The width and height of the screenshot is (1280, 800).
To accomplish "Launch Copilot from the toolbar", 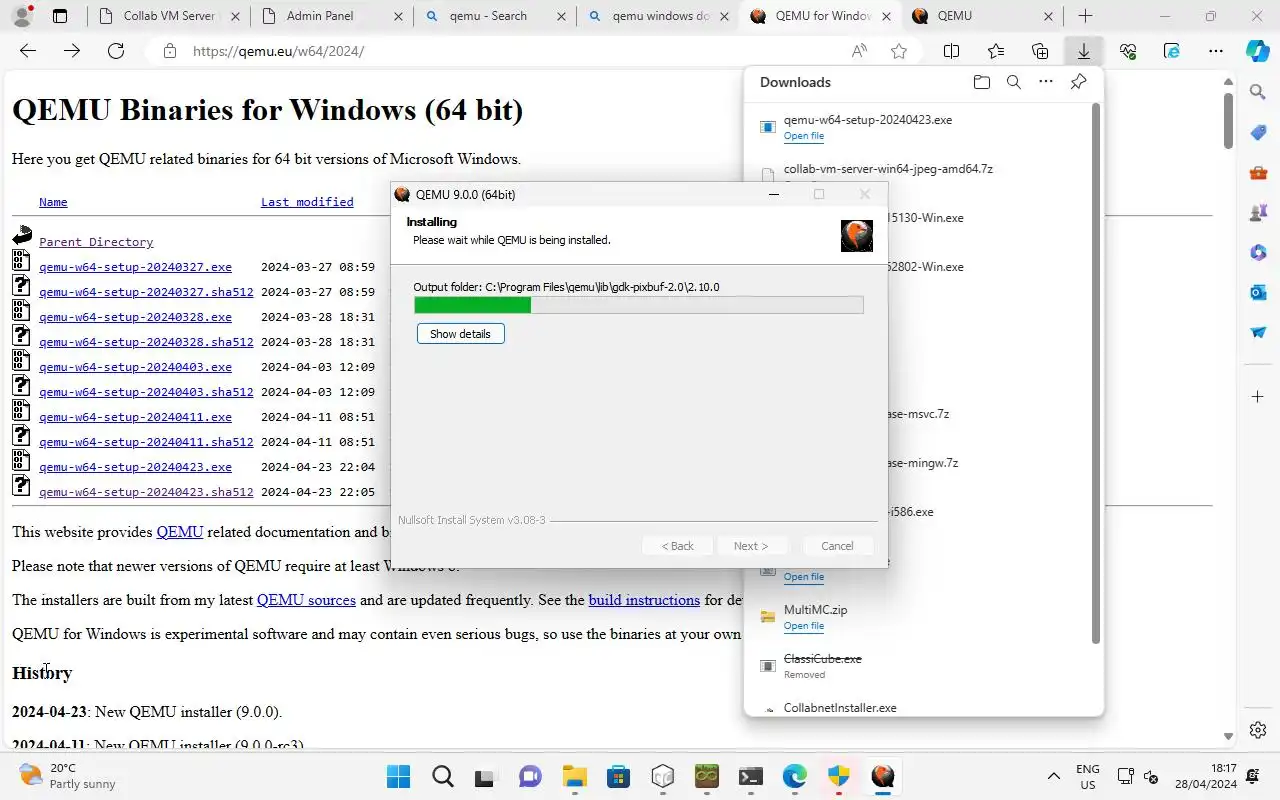I will (1258, 50).
